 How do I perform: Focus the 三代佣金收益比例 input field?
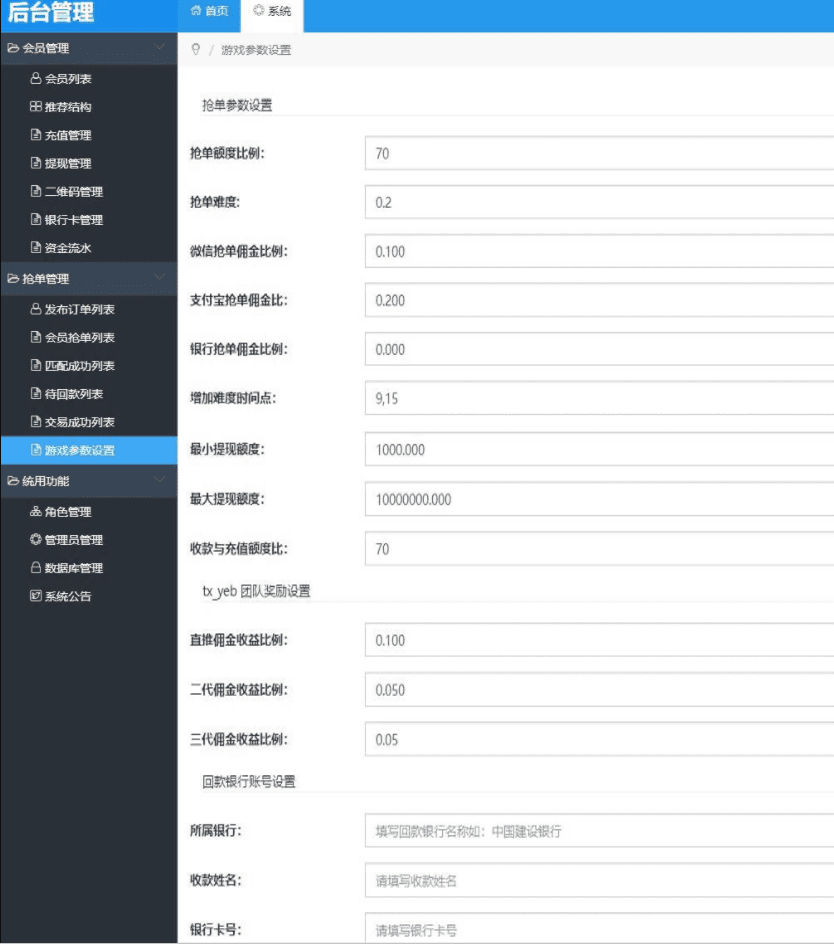coord(599,739)
